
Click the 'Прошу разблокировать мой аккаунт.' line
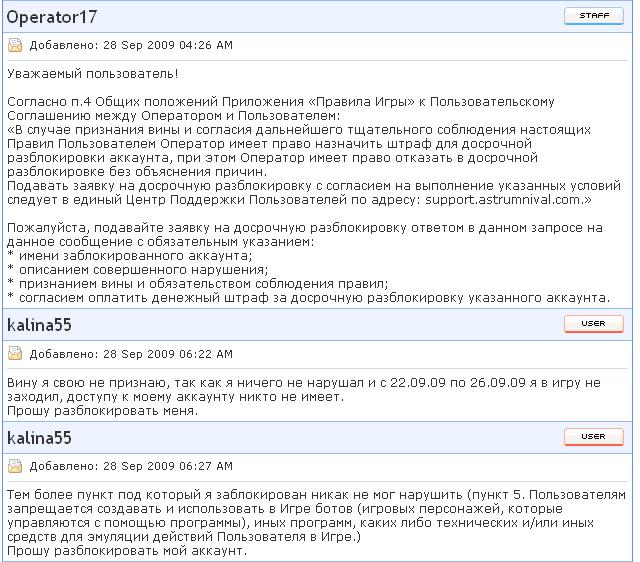click(x=126, y=551)
